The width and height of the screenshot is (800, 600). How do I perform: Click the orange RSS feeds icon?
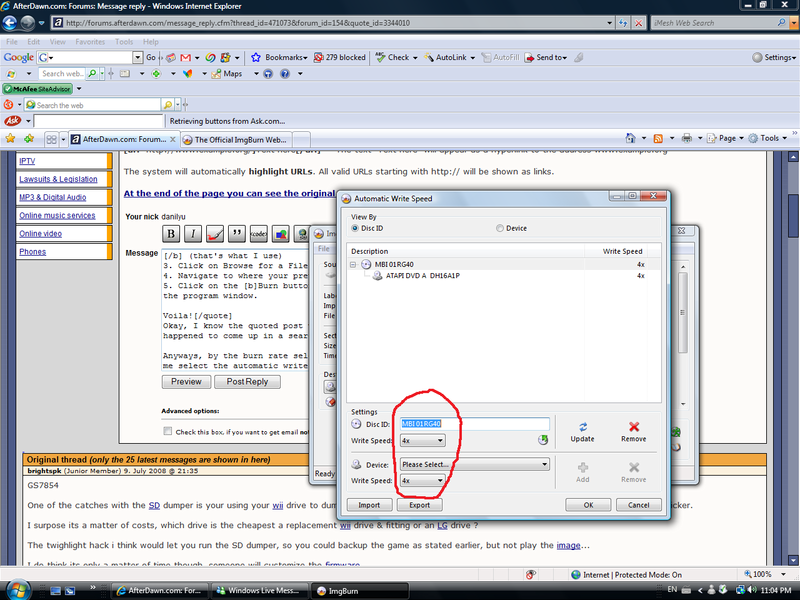click(x=658, y=138)
